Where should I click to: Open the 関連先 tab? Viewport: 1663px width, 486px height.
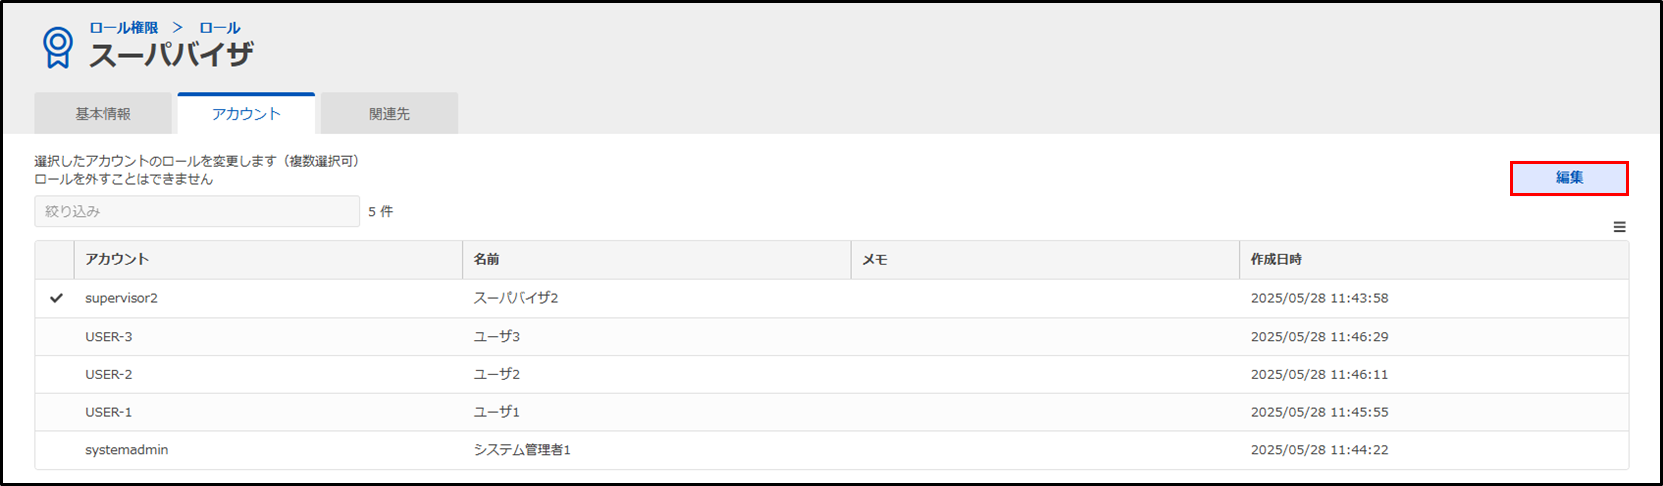[390, 114]
